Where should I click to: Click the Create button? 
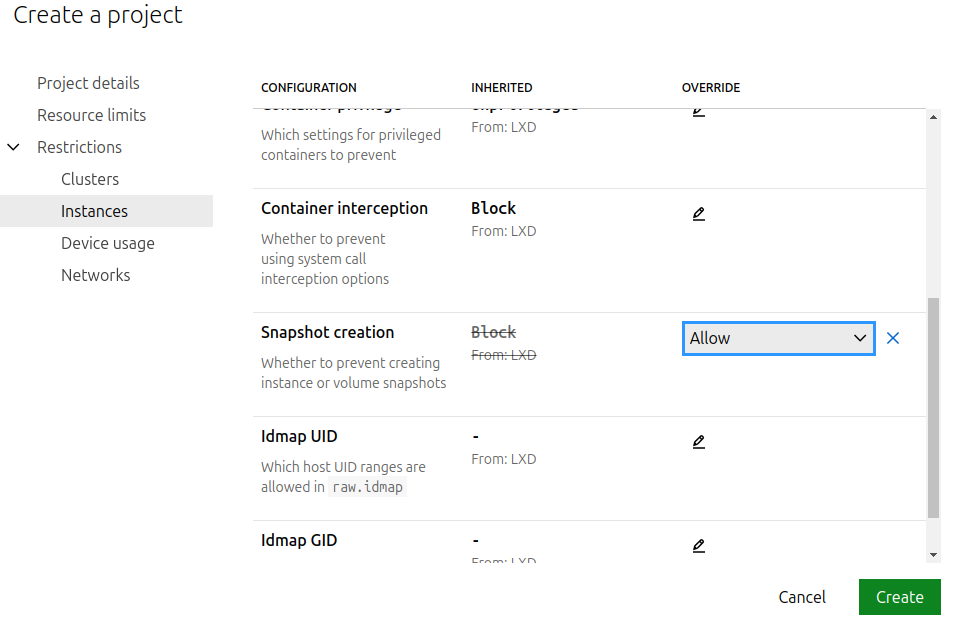pos(899,597)
